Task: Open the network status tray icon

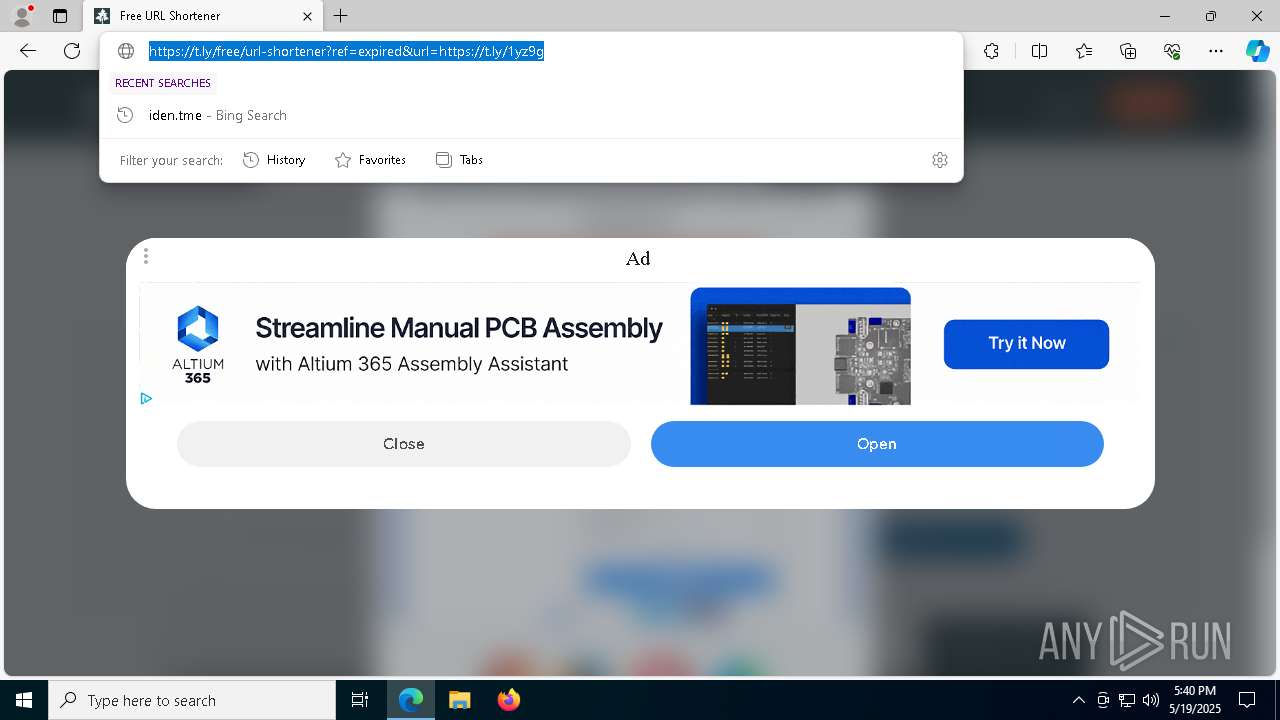Action: point(1127,700)
